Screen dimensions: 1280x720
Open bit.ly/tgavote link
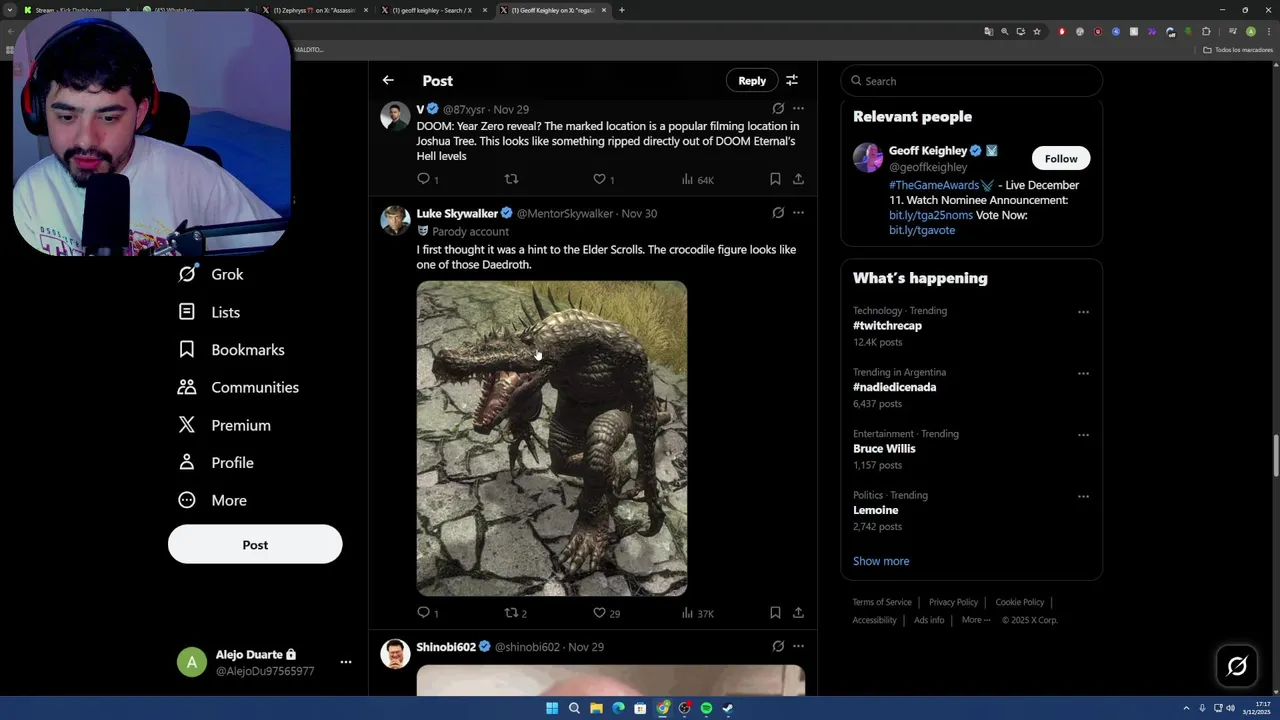922,230
